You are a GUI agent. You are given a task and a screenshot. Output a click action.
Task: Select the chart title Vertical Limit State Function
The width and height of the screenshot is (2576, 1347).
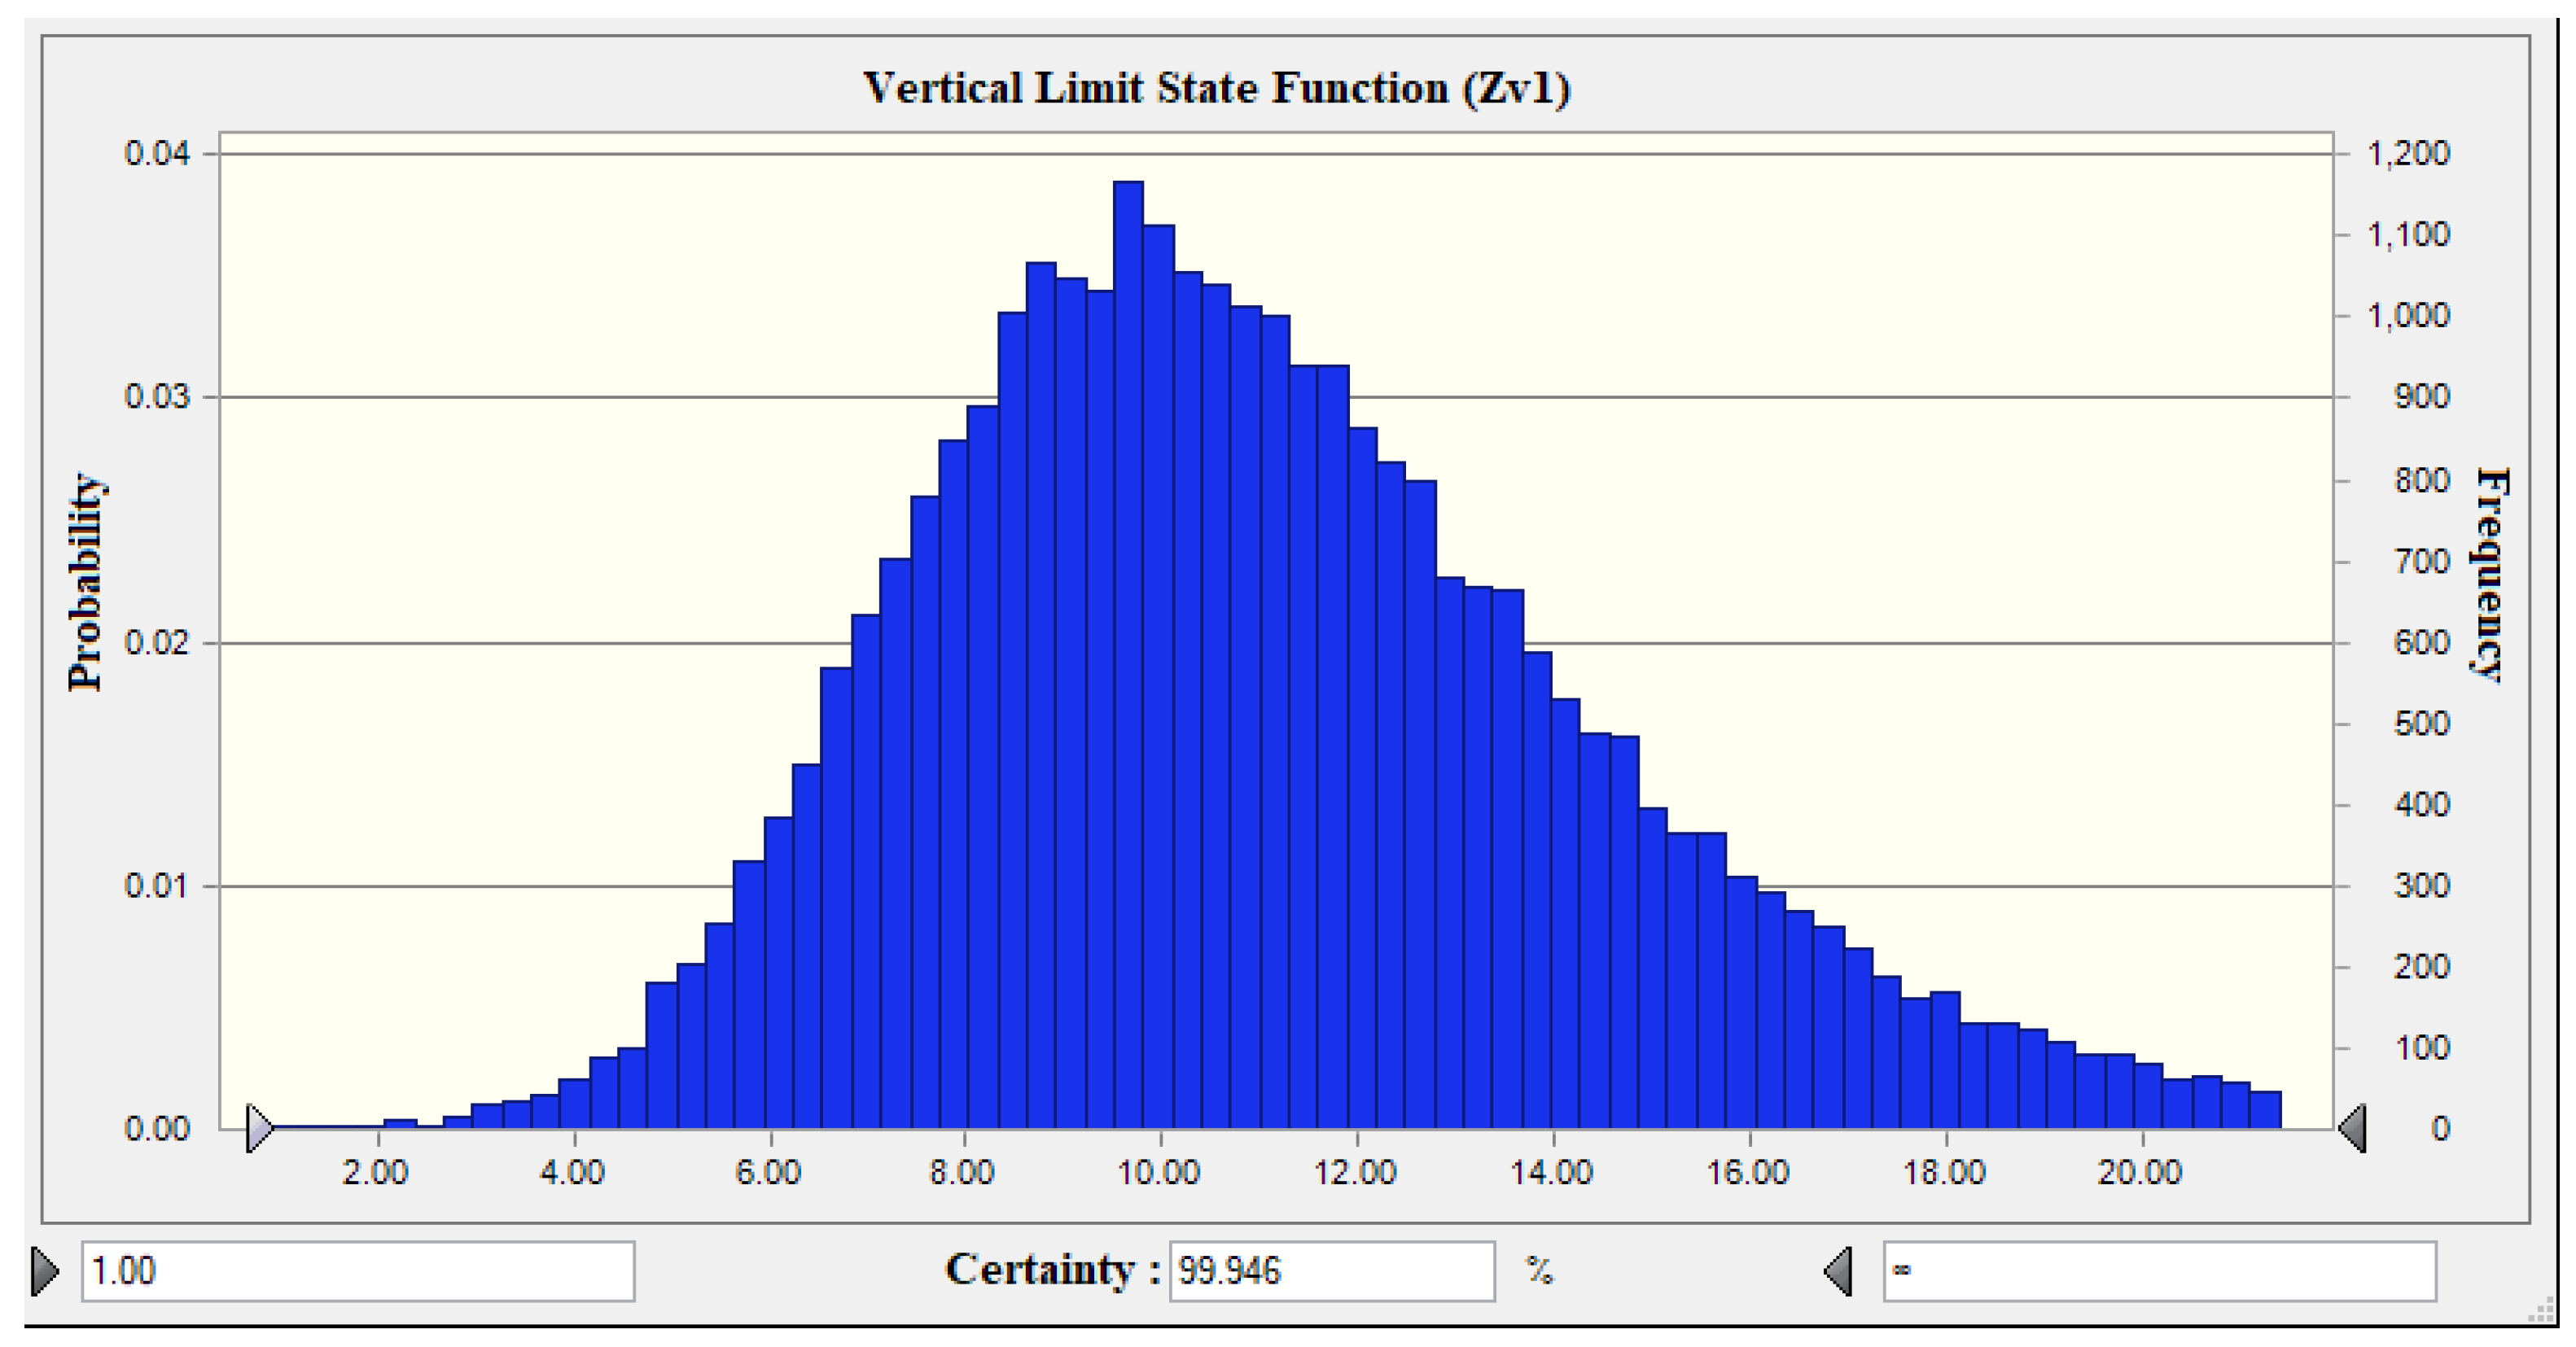1216,88
